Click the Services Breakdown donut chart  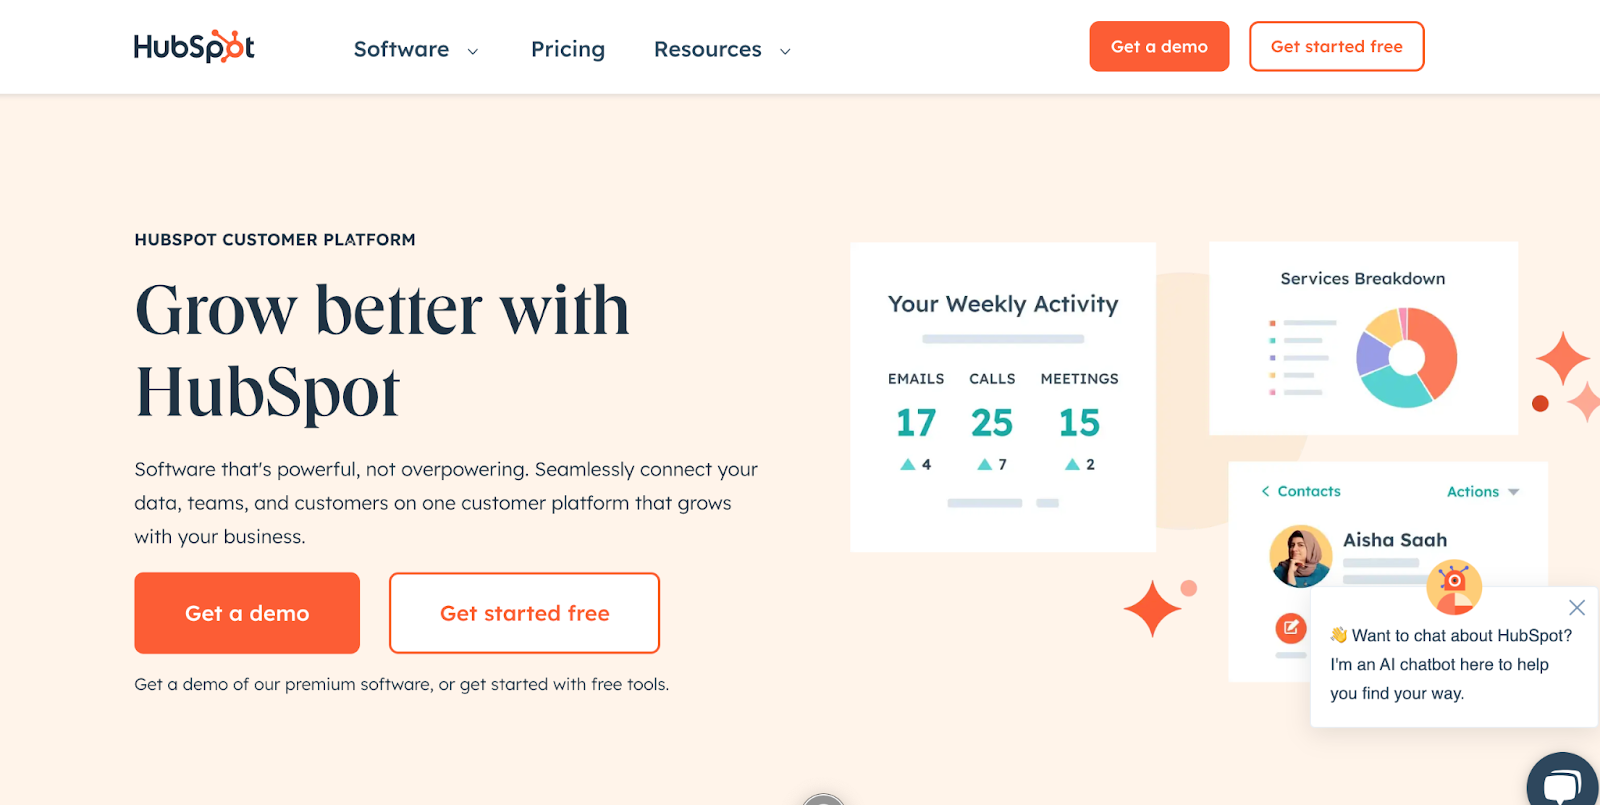click(x=1406, y=357)
